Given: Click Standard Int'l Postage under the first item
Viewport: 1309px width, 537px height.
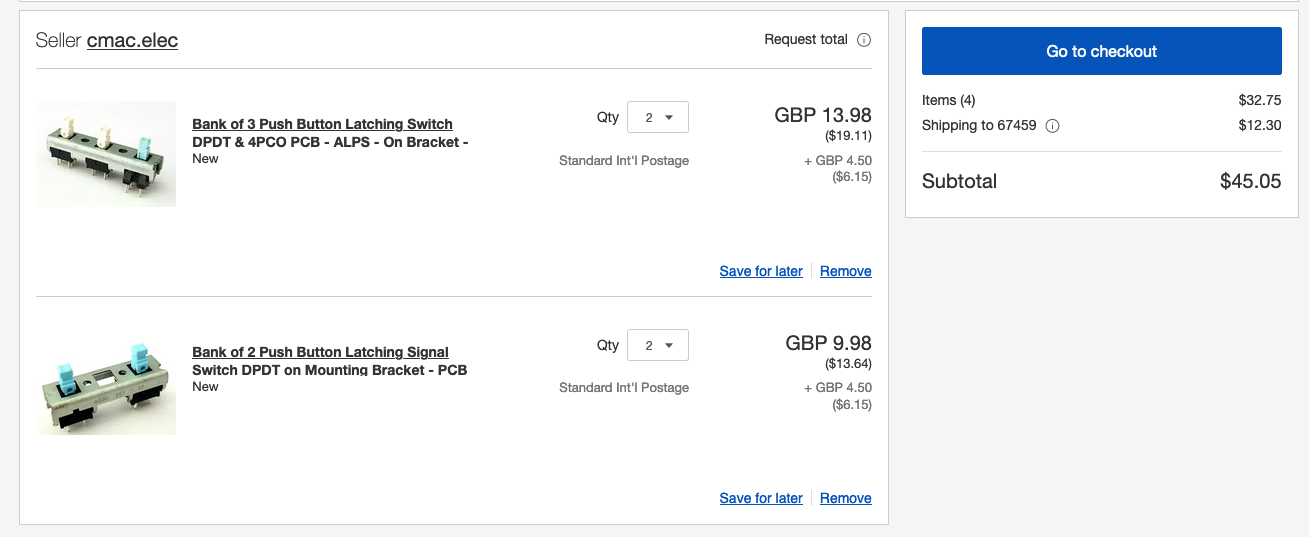Looking at the screenshot, I should 624,160.
